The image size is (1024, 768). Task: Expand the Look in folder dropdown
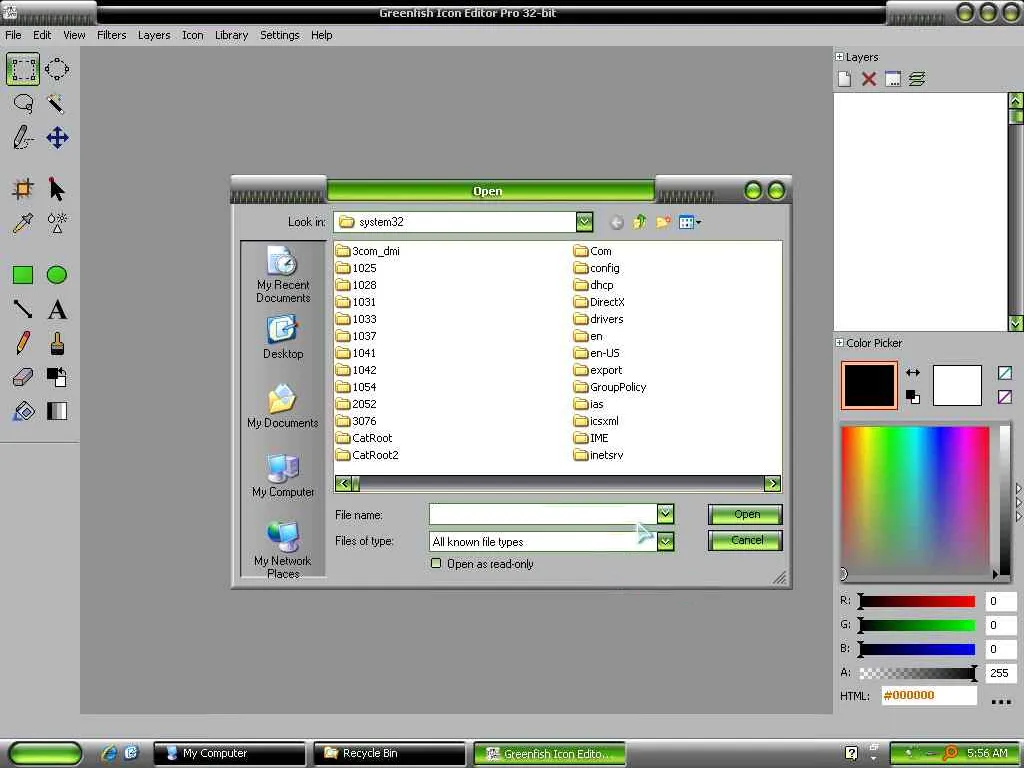584,222
